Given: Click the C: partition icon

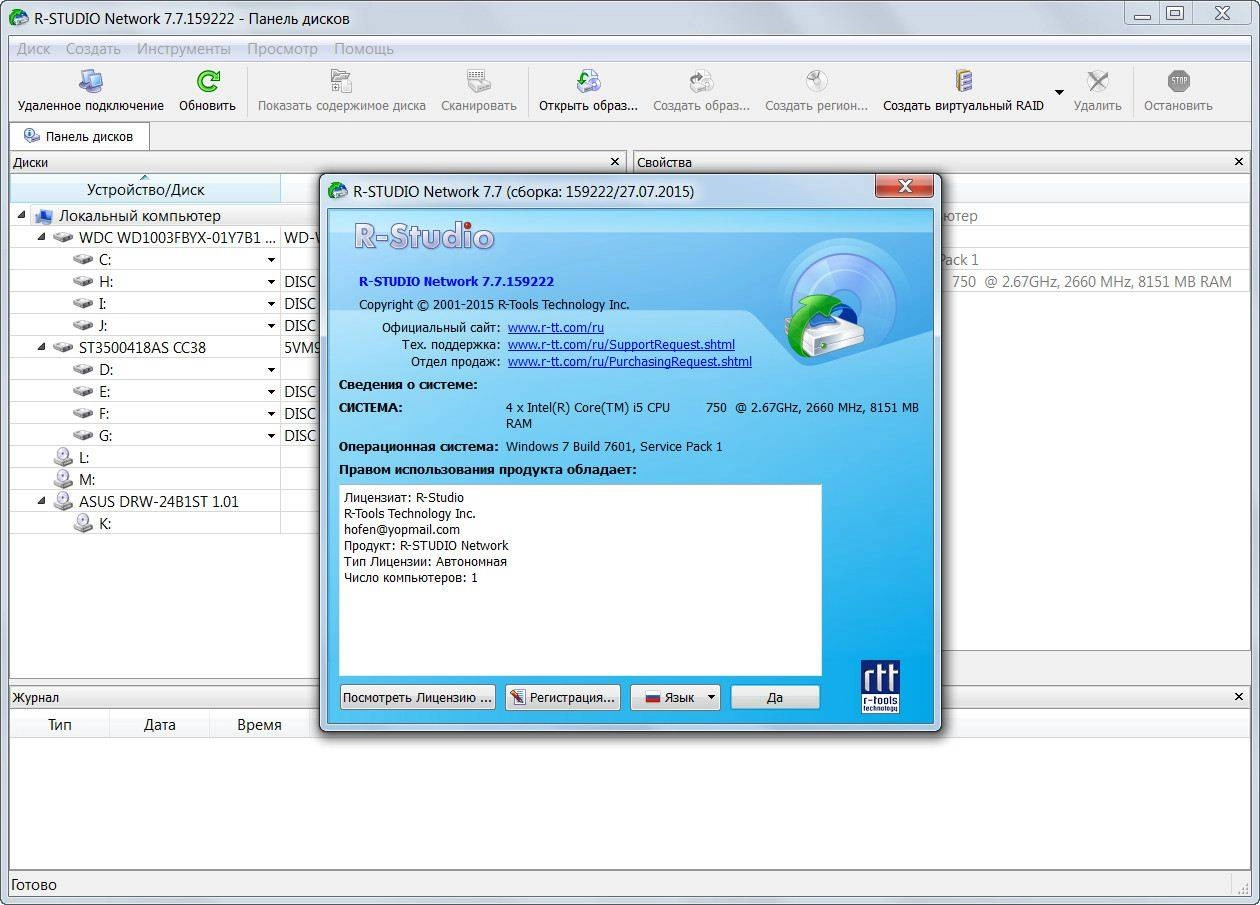Looking at the screenshot, I should pyautogui.click(x=83, y=260).
